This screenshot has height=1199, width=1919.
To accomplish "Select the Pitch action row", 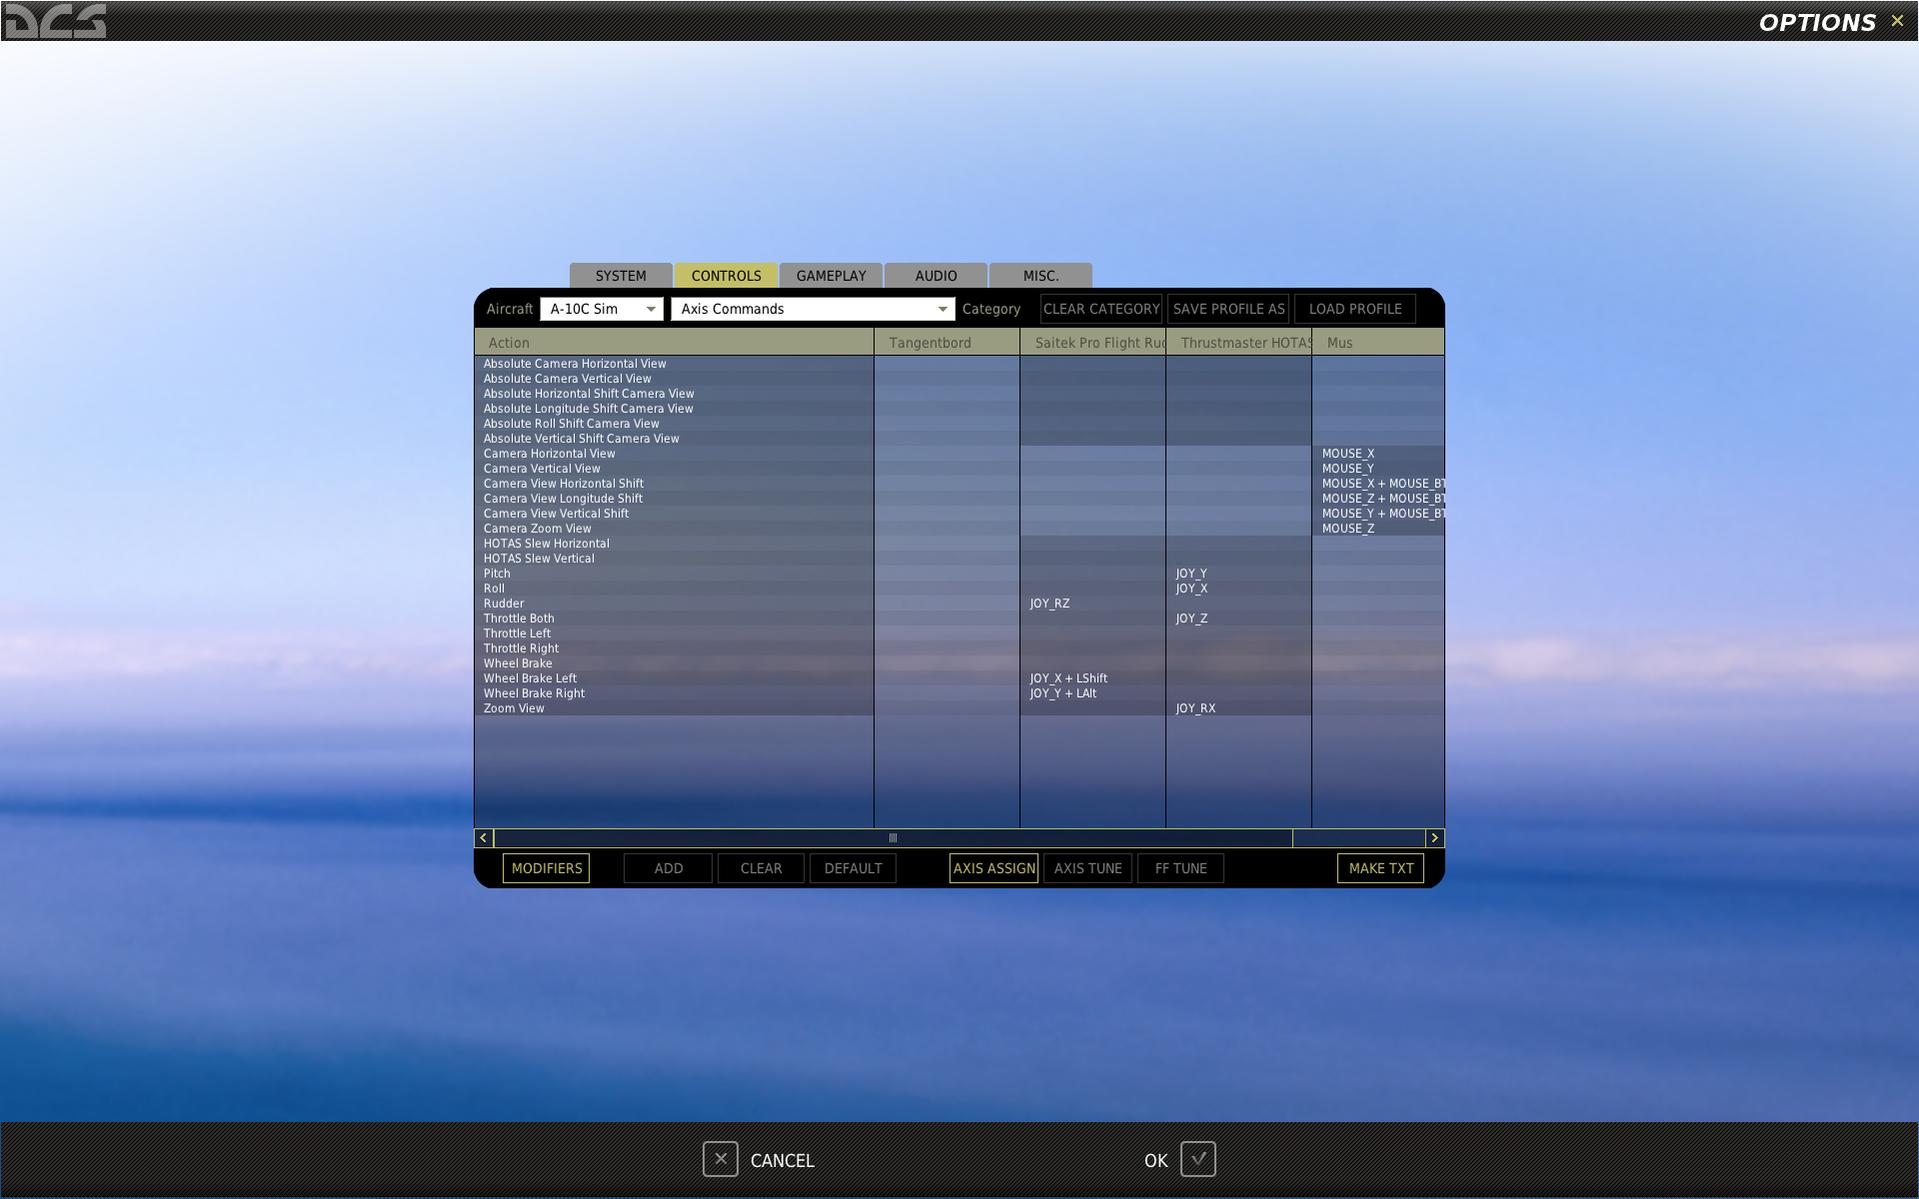I will click(674, 574).
